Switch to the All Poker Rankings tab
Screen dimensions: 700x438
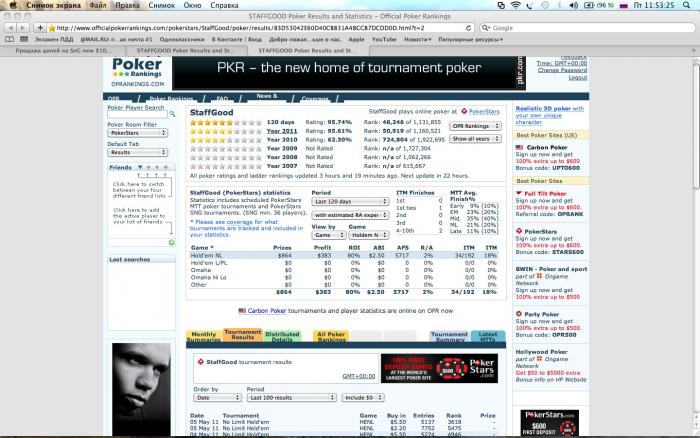point(331,337)
